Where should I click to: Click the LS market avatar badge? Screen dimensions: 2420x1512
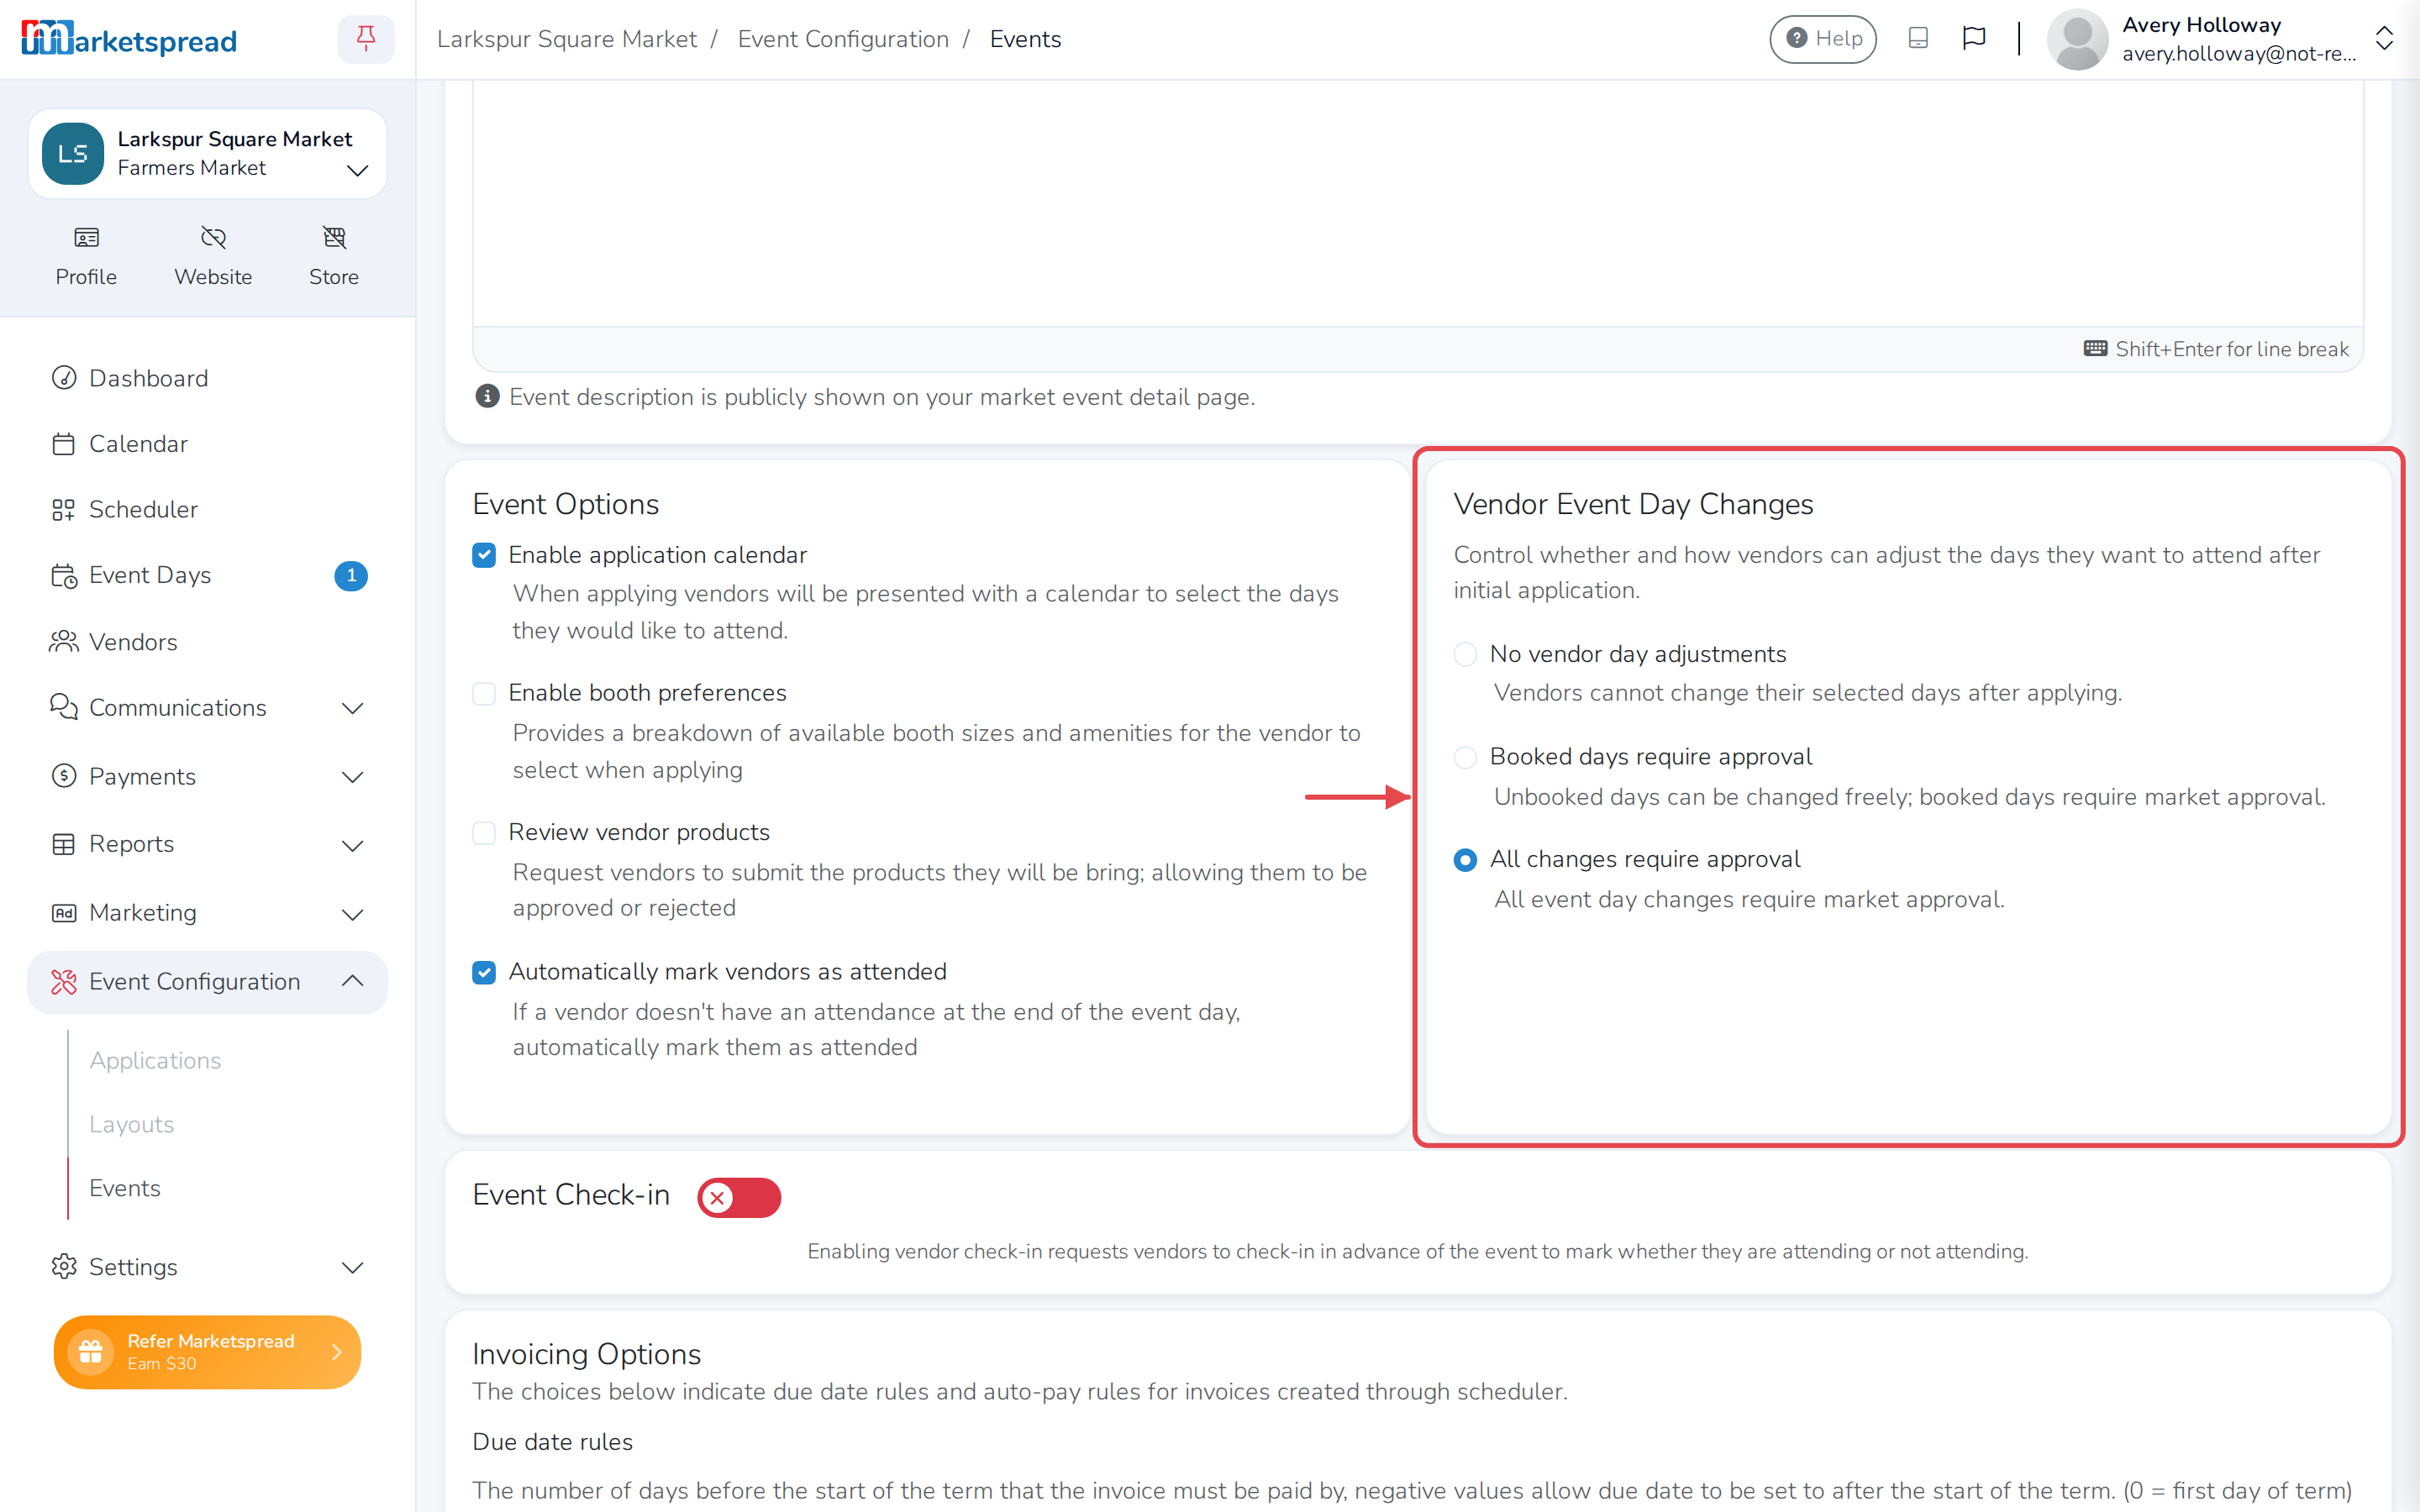(72, 153)
